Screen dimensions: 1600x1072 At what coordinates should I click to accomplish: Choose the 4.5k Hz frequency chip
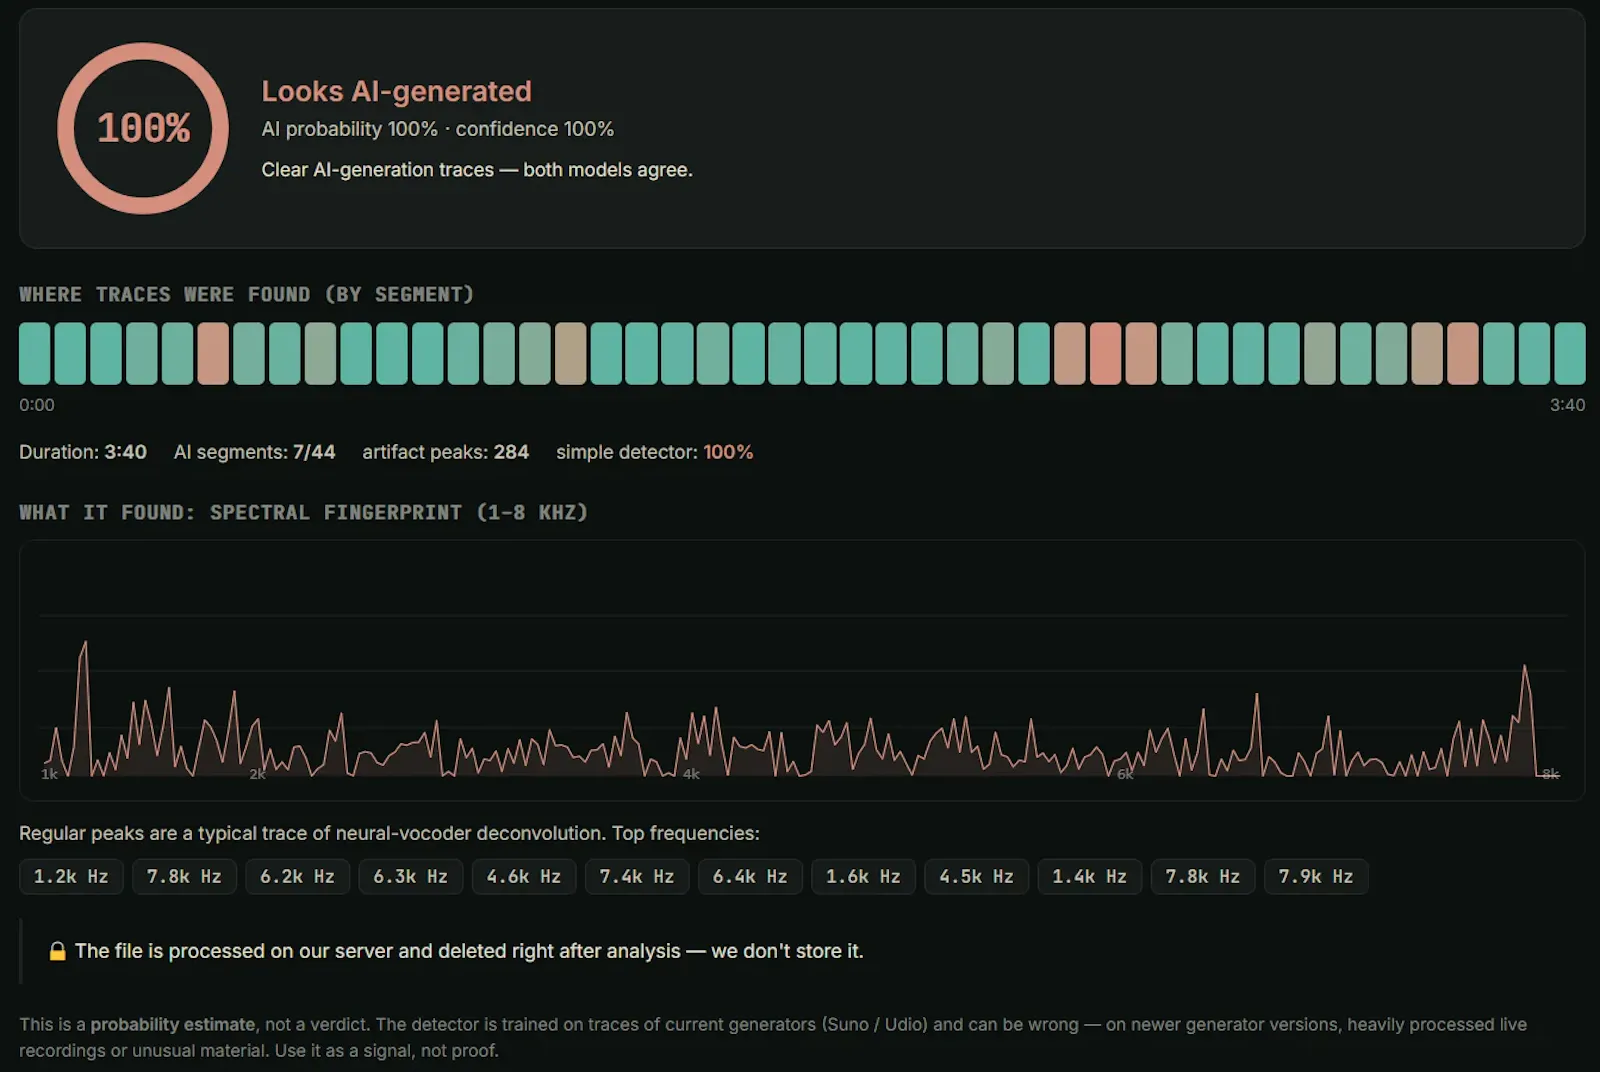tap(976, 877)
